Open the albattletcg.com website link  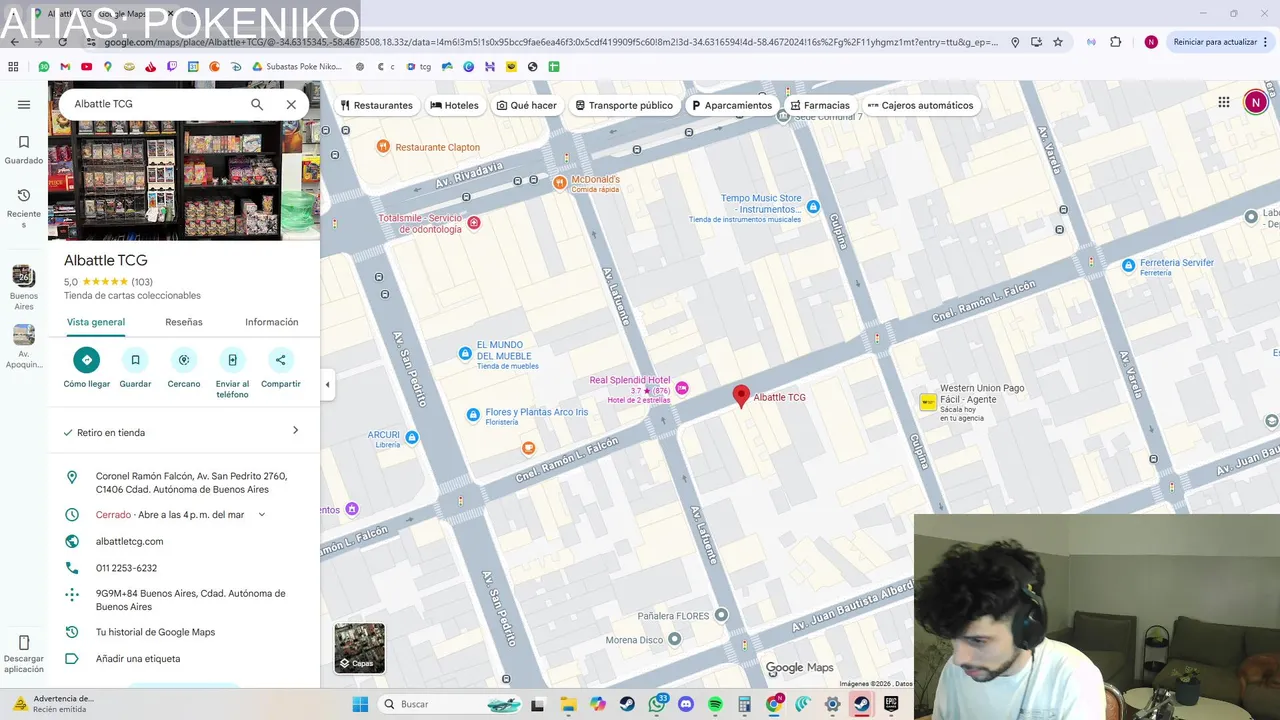129,541
